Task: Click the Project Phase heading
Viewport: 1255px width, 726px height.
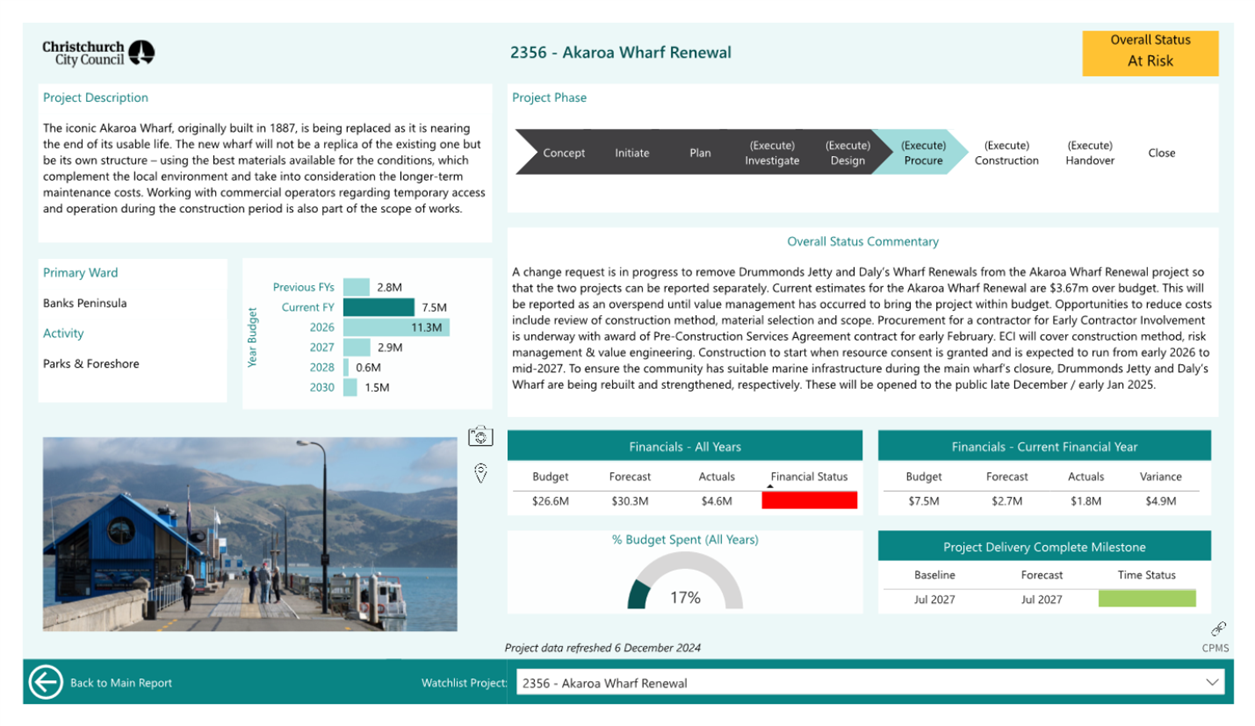Action: (549, 97)
